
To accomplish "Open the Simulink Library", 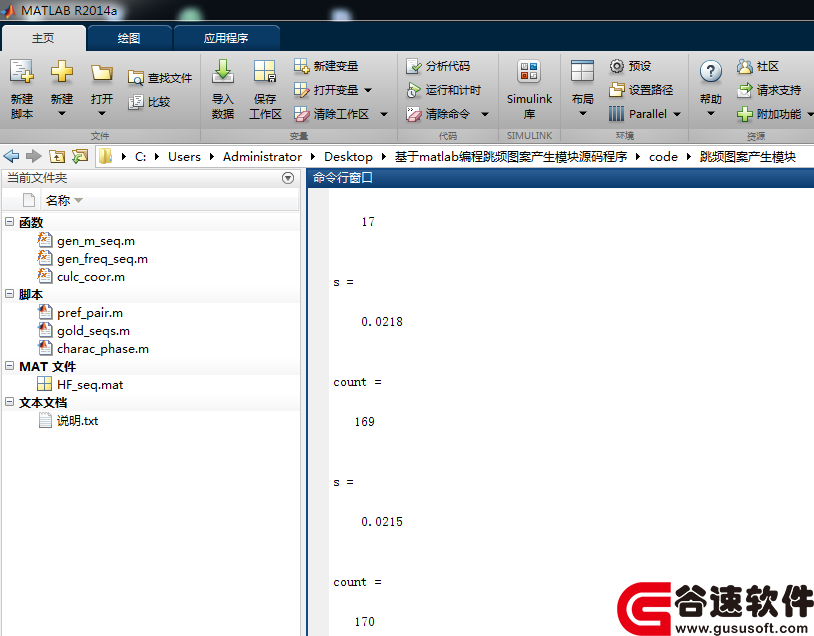I will pyautogui.click(x=529, y=88).
